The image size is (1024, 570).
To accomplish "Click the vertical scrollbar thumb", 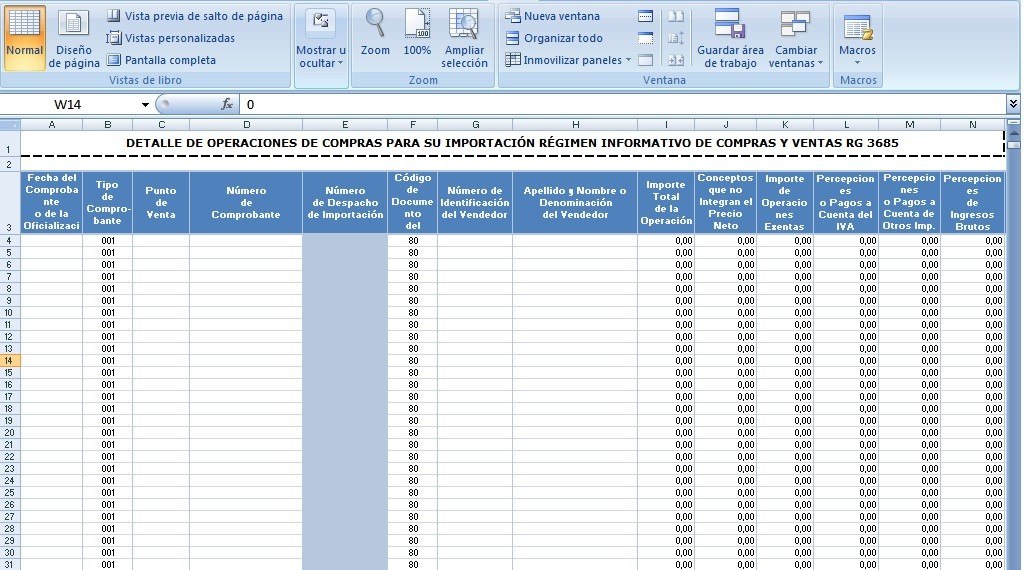I will [x=1014, y=144].
